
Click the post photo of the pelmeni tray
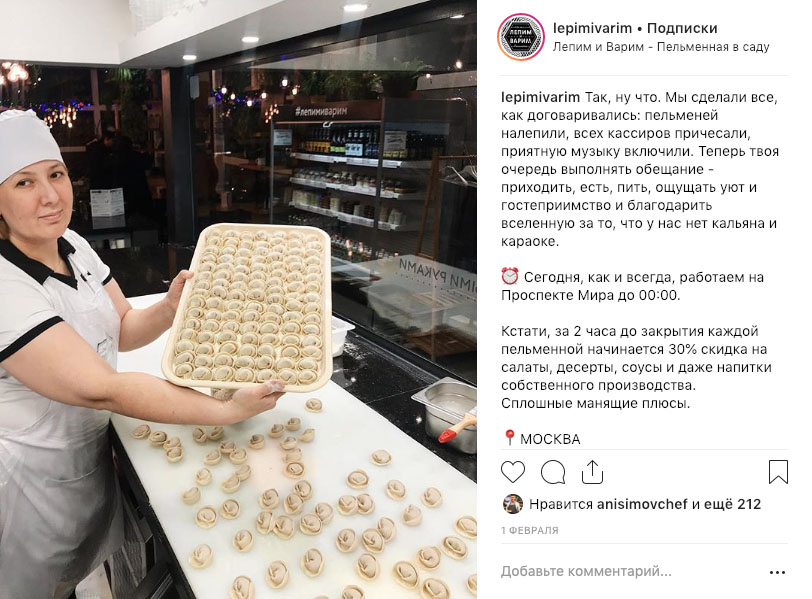pos(238,299)
